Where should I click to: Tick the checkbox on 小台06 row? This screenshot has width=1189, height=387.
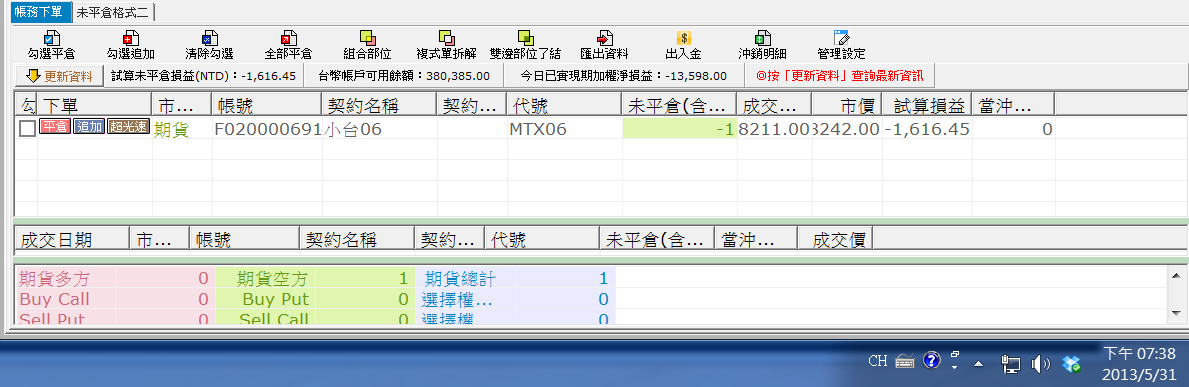click(27, 129)
